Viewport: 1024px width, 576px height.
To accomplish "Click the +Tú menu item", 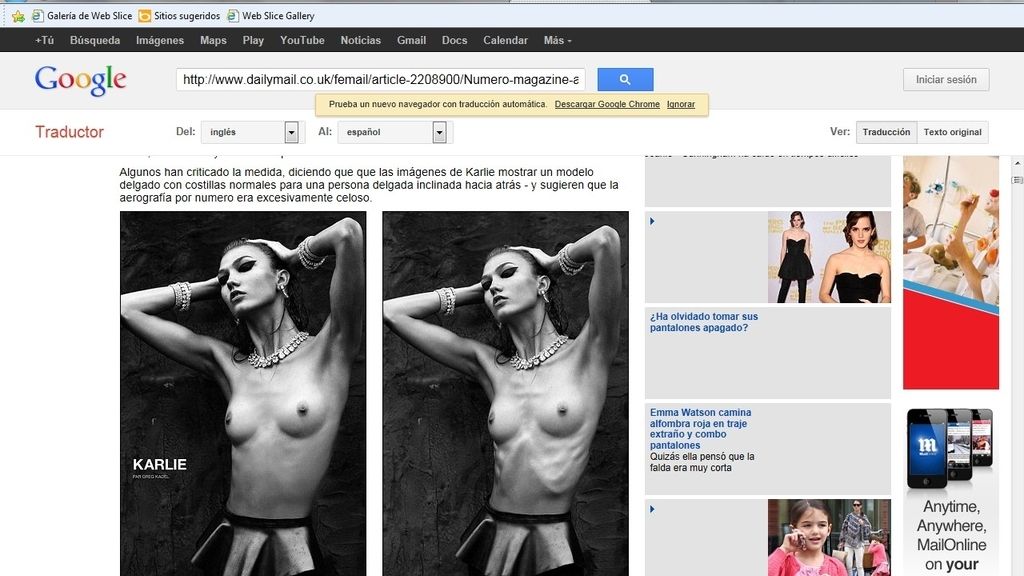I will (44, 40).
